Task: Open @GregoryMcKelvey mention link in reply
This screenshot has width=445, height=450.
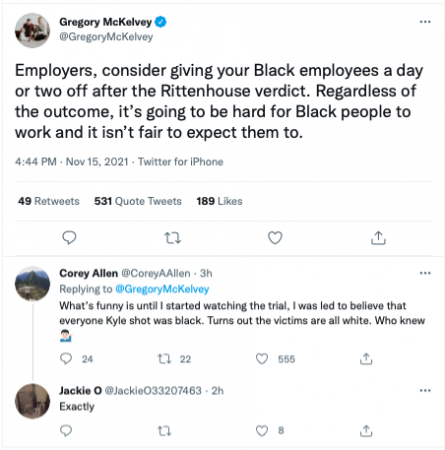Action: (x=162, y=289)
